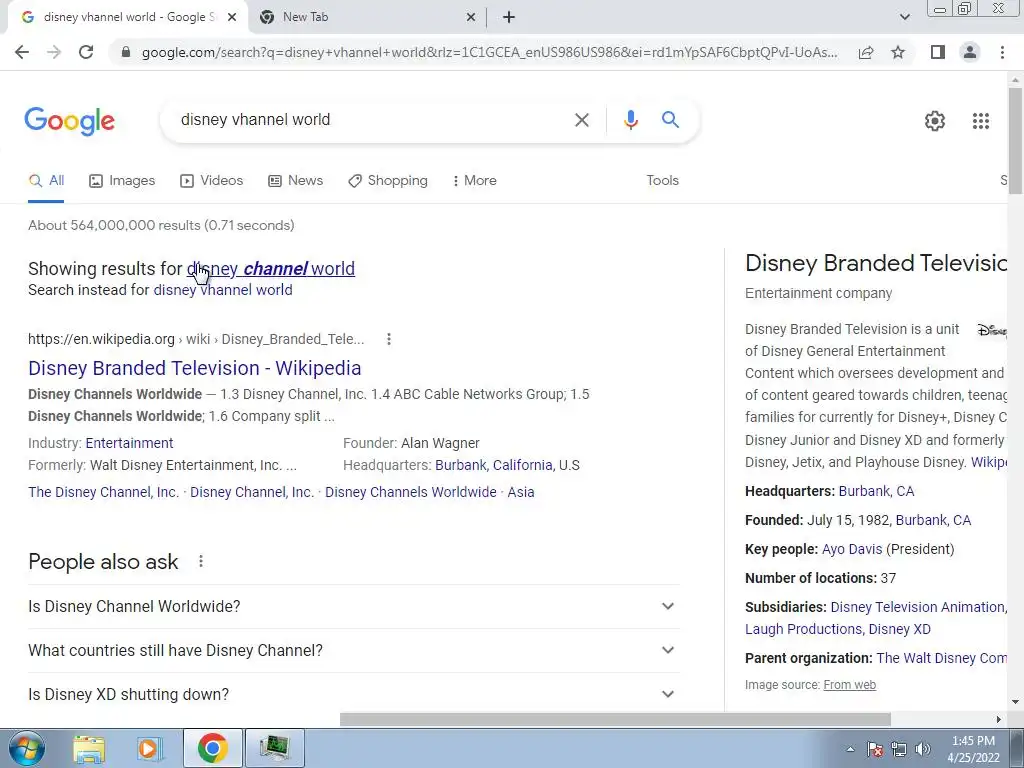
Task: Open the tab search dropdown
Action: 904,18
